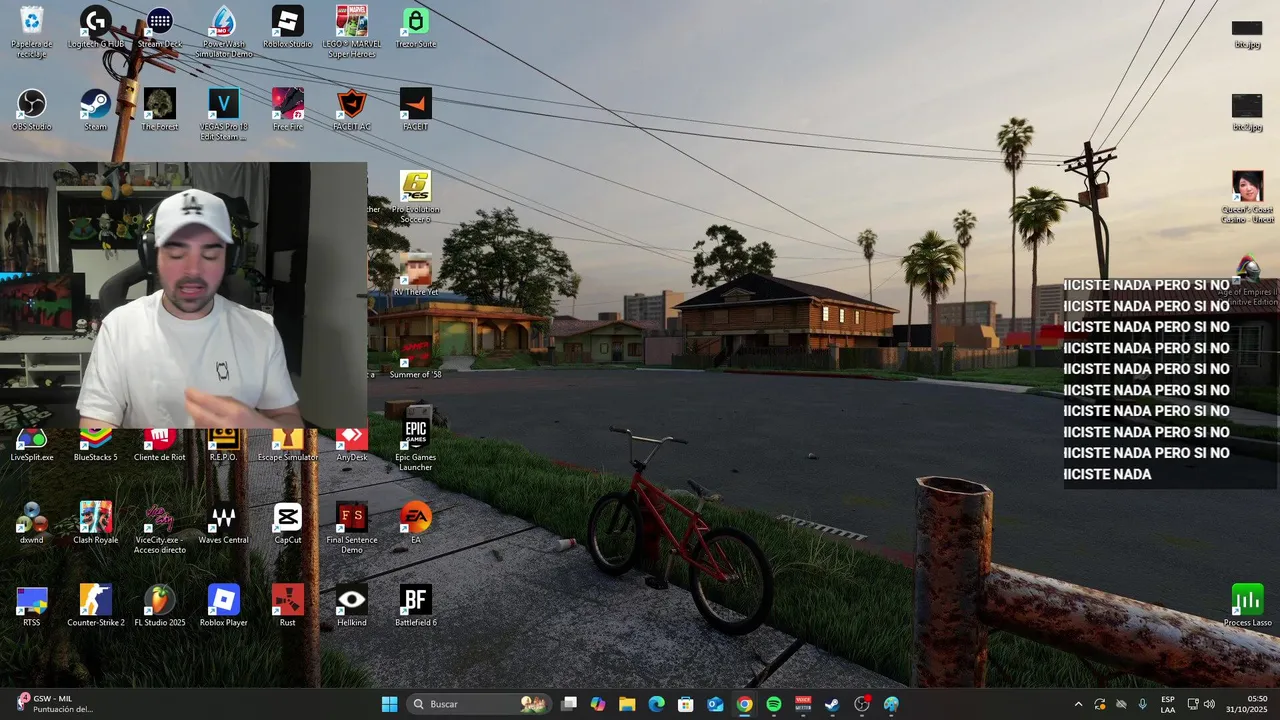This screenshot has width=1280, height=720.
Task: Open the EA app shortcut
Action: click(416, 523)
